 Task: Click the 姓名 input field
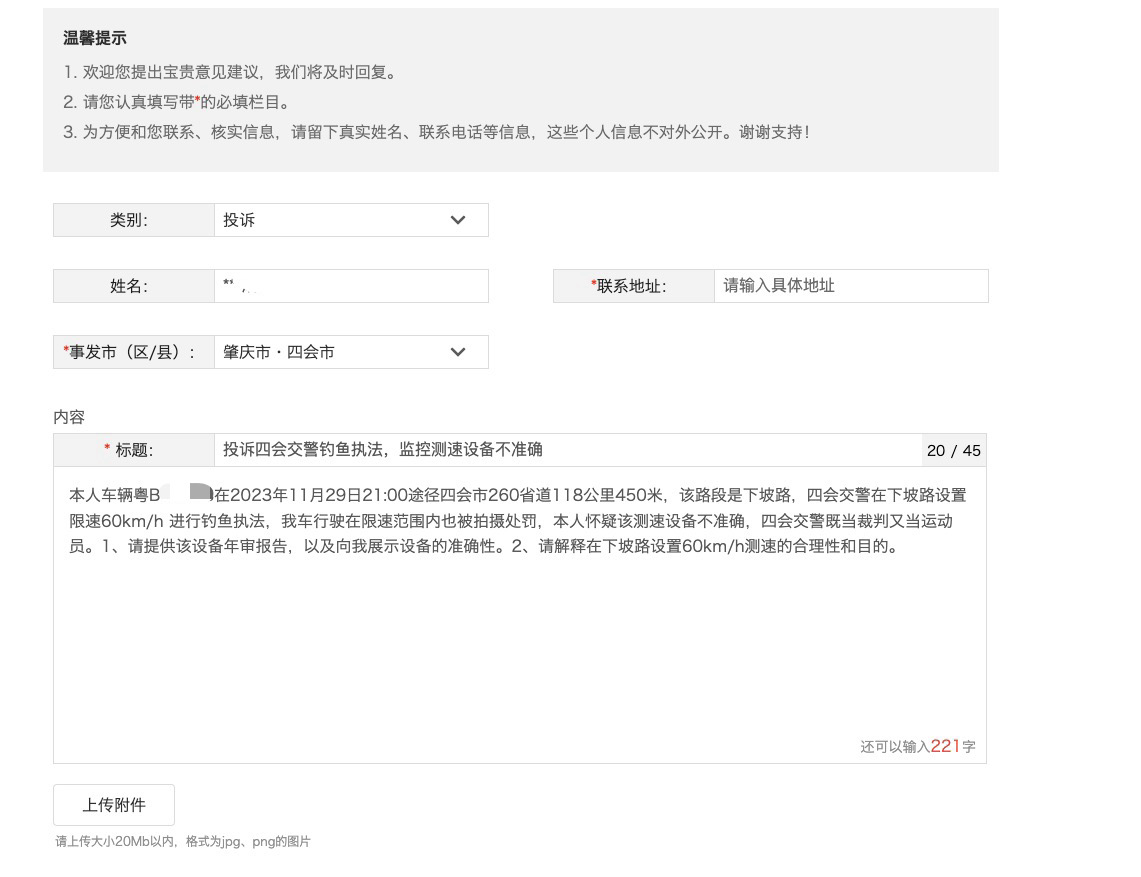(x=350, y=286)
